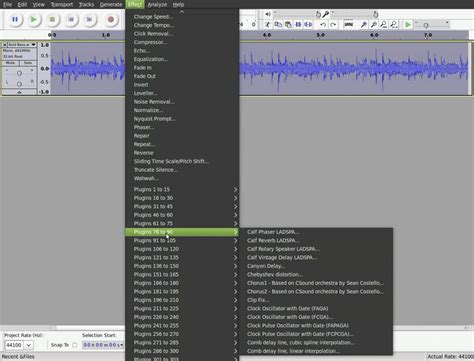Open the View menu
Image resolution: width=474 pixels, height=361 pixels.
point(39,4)
